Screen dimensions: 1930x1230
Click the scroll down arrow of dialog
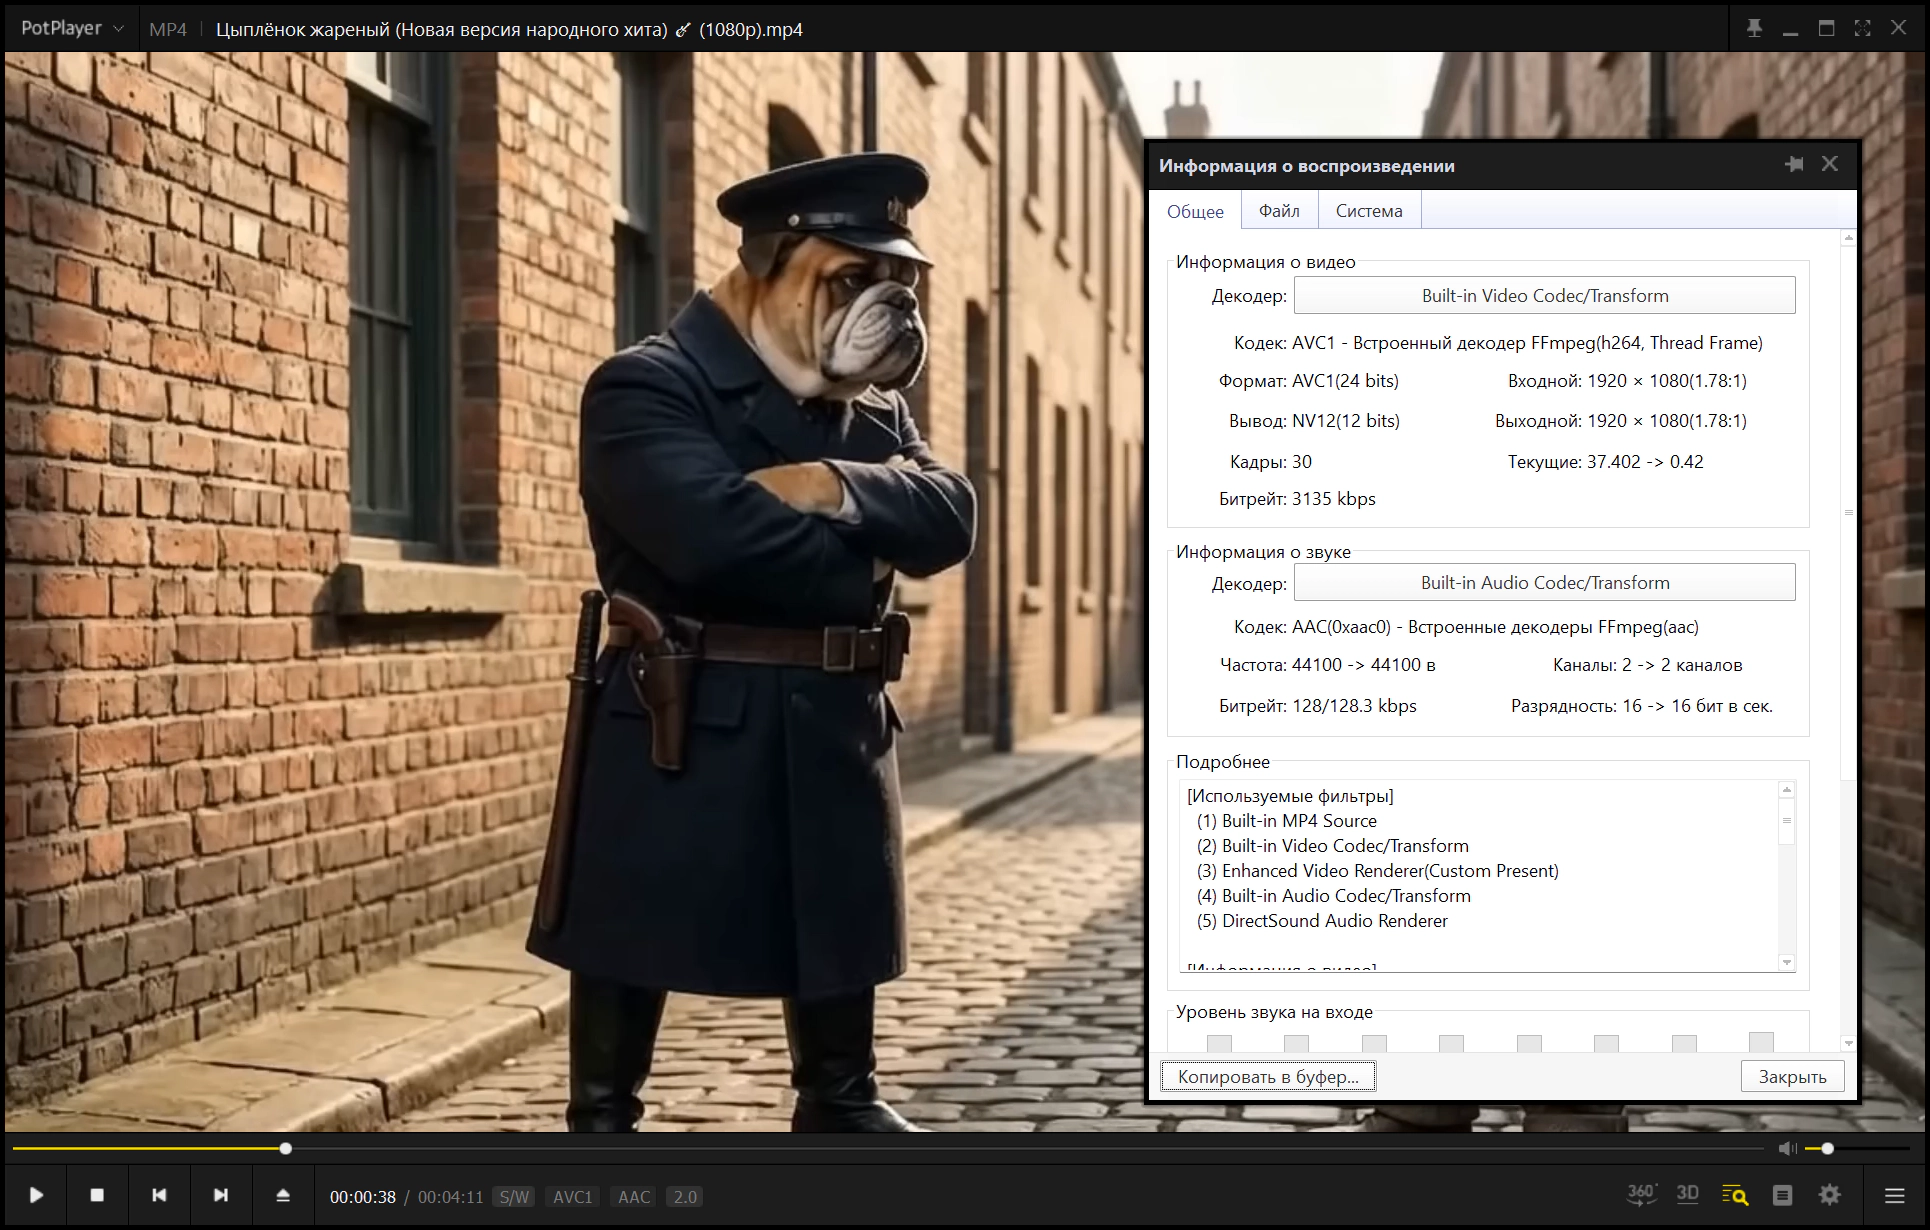[1848, 1044]
